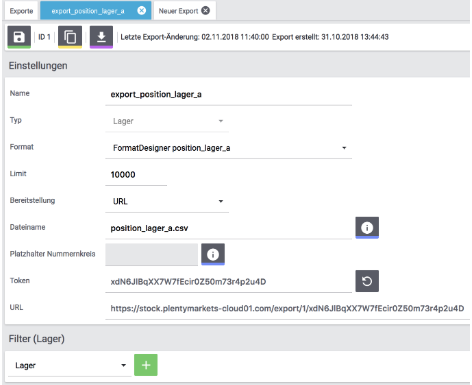
Task: Close the Neuer Export tab
Action: tap(206, 11)
